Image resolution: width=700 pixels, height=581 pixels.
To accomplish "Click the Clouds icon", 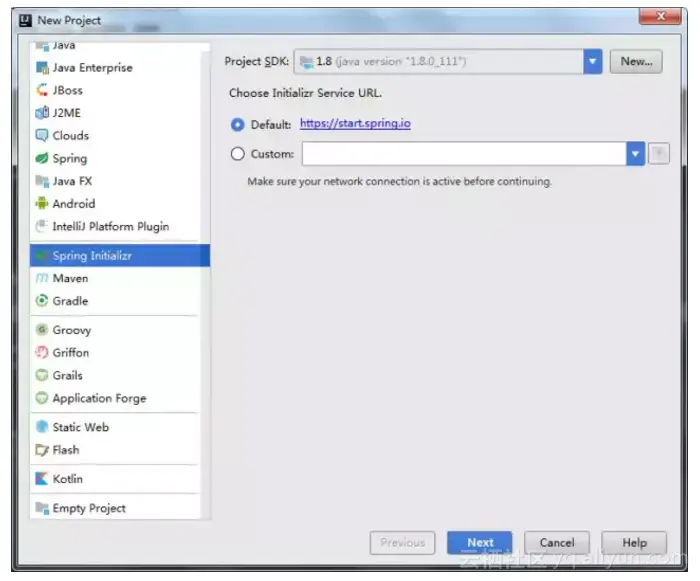I will tap(42, 135).
